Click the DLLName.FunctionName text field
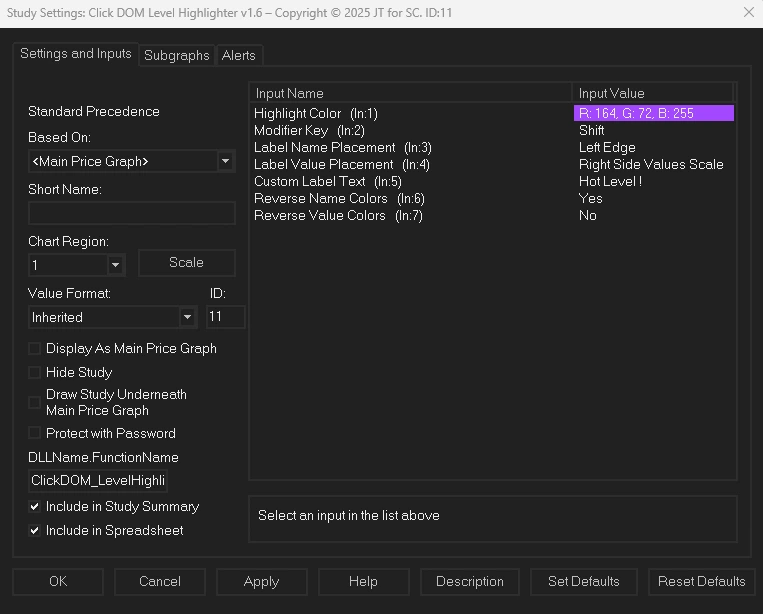Image resolution: width=763 pixels, height=614 pixels. coord(98,481)
